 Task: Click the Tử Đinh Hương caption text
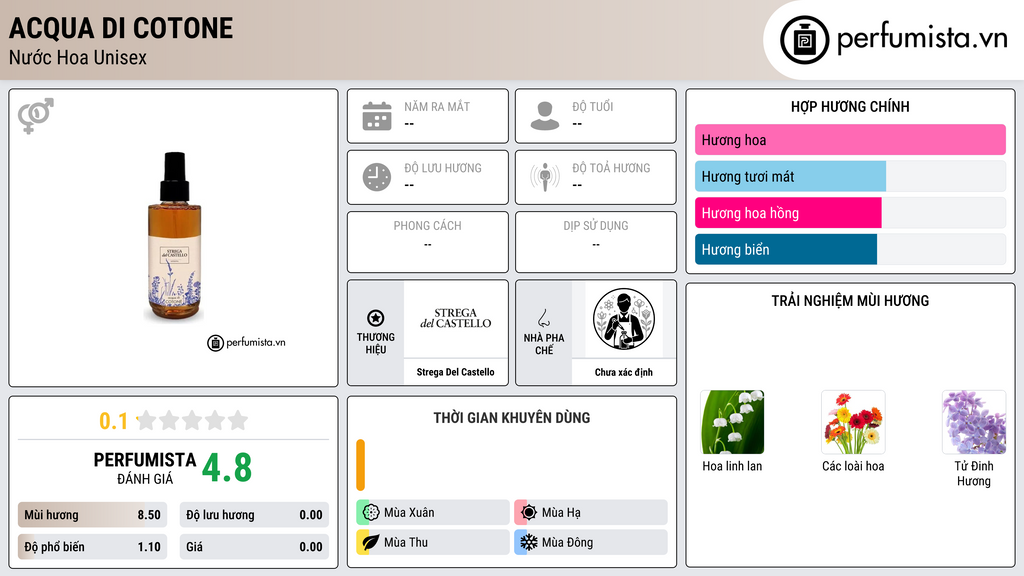tap(974, 473)
